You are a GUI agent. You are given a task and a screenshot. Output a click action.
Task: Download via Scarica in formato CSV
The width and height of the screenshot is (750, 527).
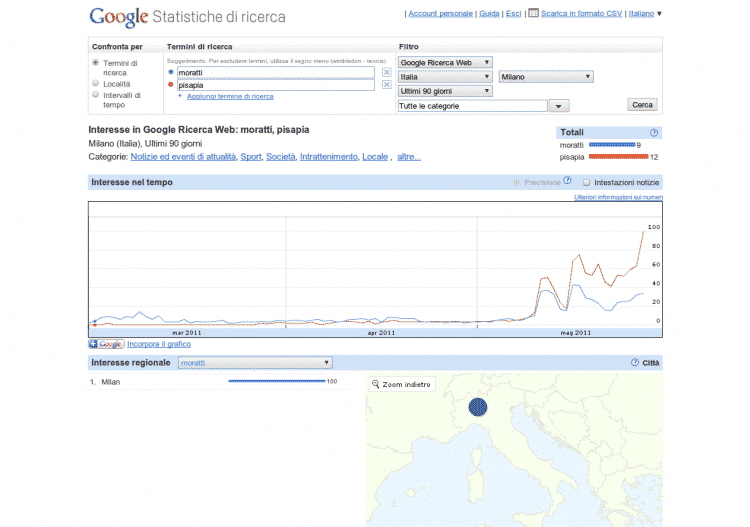[581, 13]
